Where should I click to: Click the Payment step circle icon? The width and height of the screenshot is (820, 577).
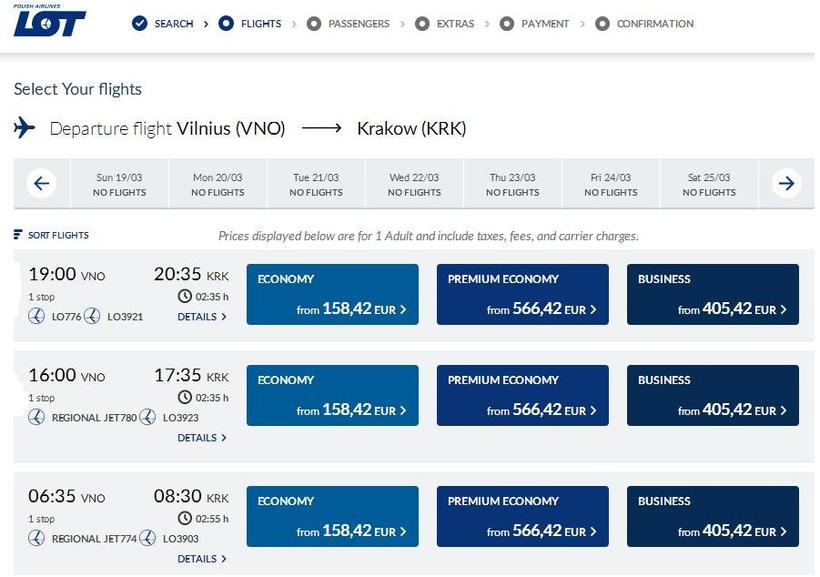coord(507,24)
